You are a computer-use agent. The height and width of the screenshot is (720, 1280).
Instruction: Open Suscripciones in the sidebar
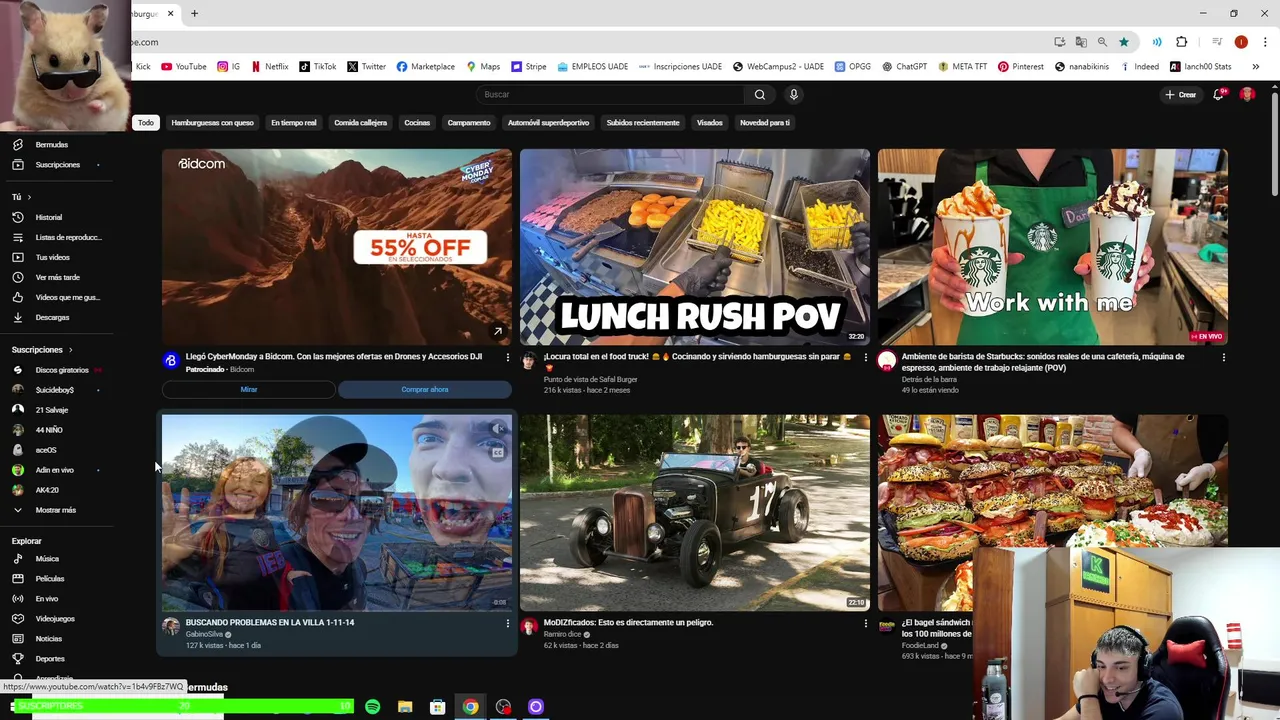[57, 165]
